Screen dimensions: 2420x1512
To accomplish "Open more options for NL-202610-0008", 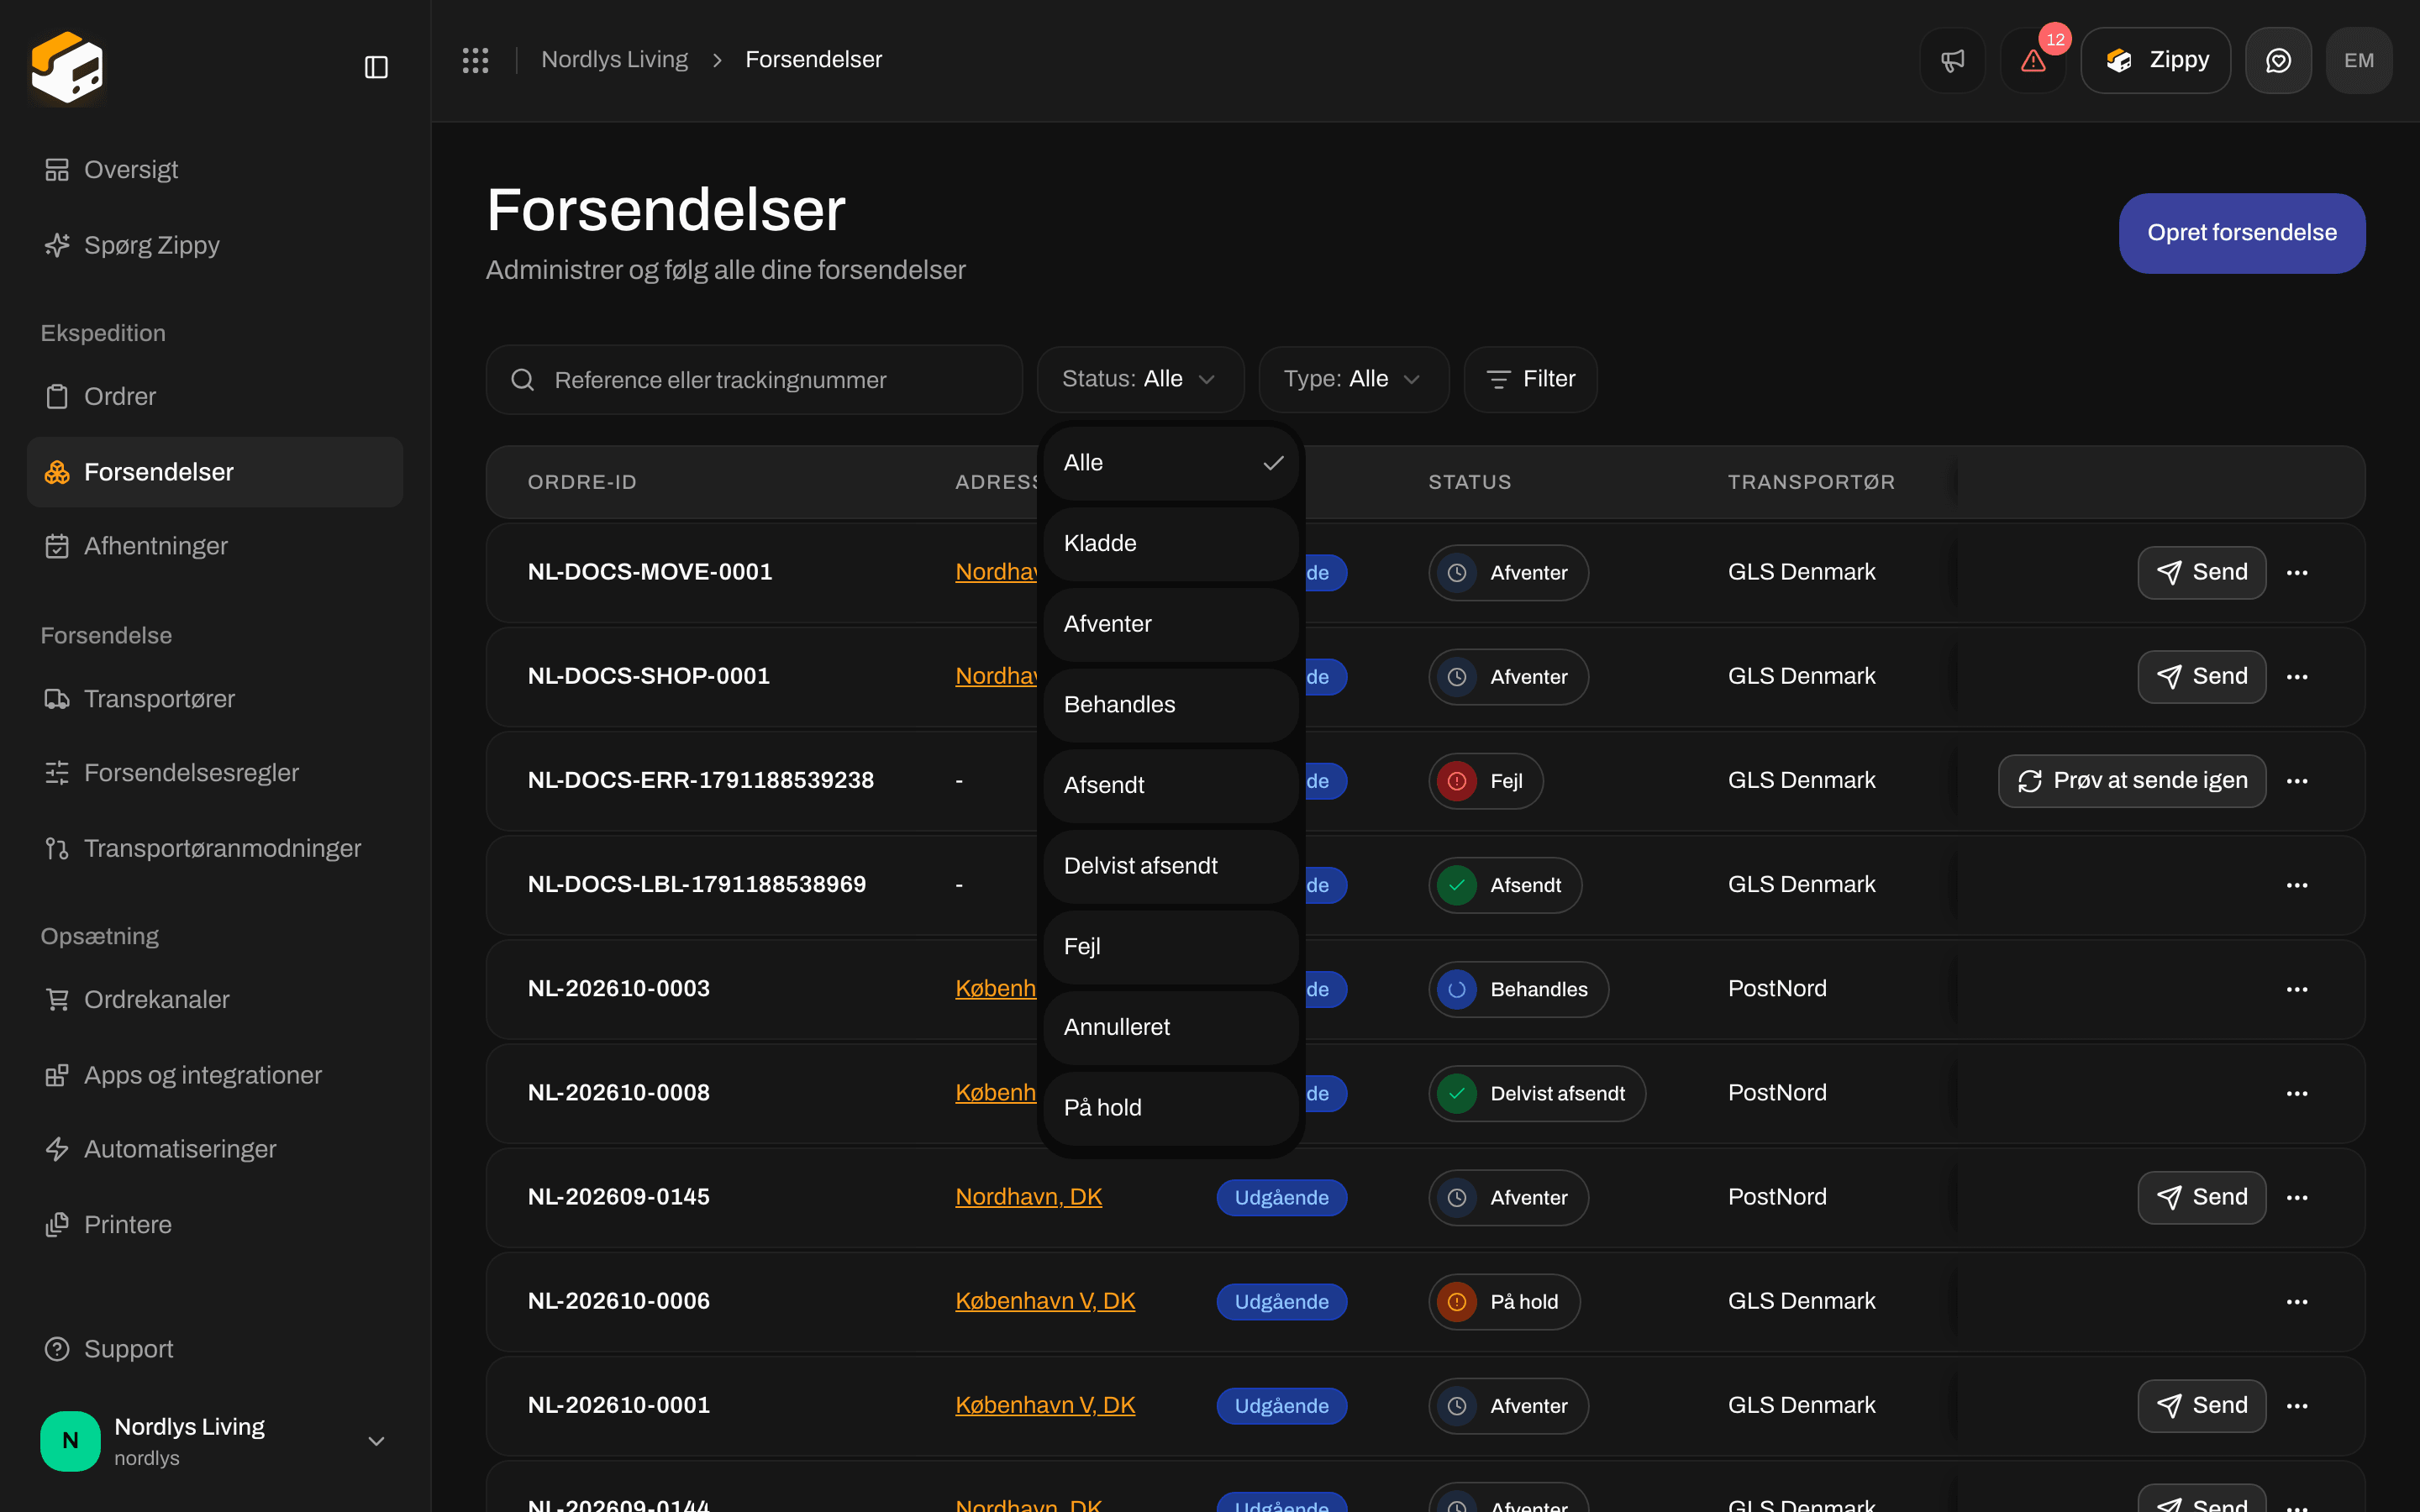I will tap(2297, 1093).
